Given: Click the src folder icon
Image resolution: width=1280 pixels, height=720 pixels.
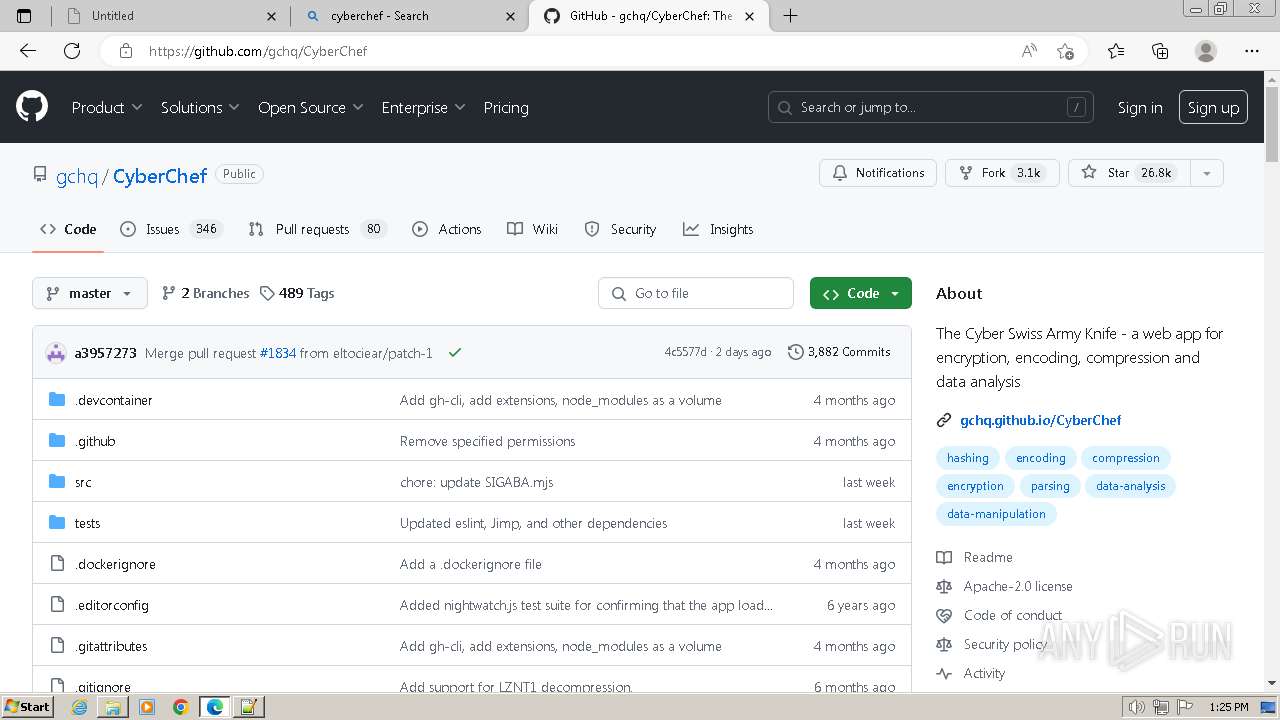Looking at the screenshot, I should click(57, 482).
